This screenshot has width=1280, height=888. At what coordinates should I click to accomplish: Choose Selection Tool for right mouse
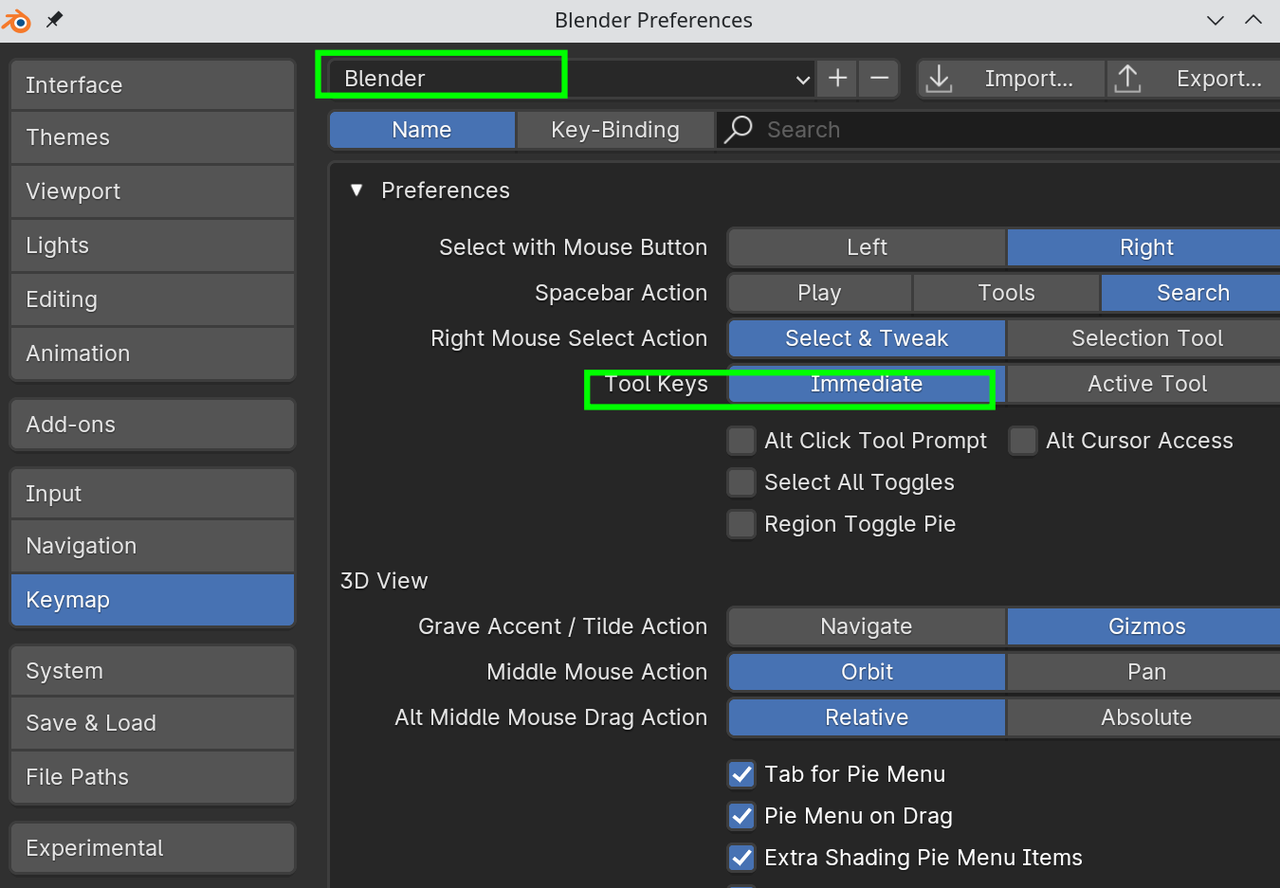pyautogui.click(x=1144, y=339)
